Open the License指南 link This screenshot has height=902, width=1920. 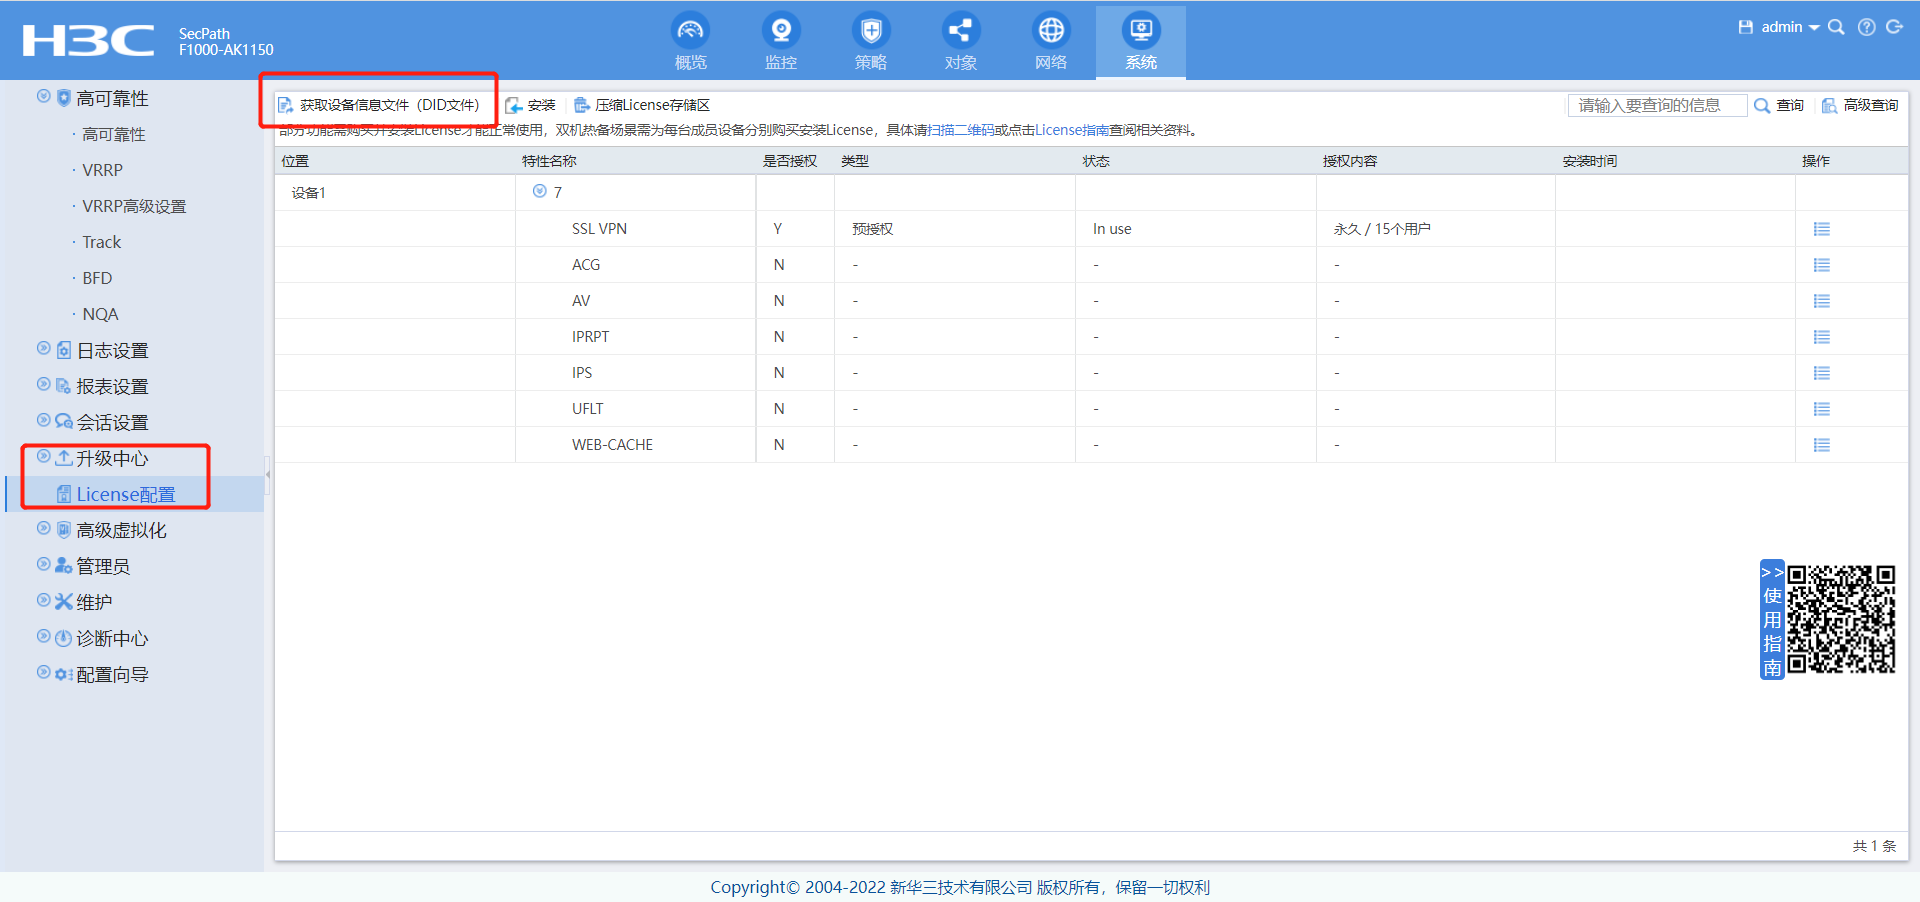pyautogui.click(x=1071, y=130)
